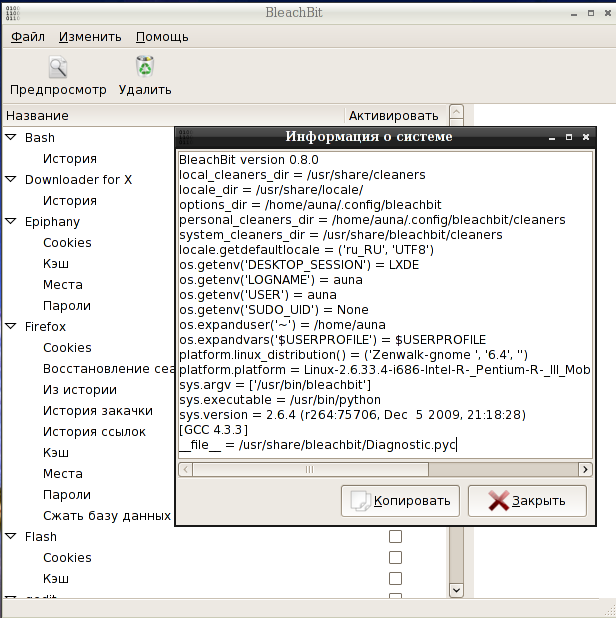Screen dimensions: 616x618
Task: Select История under Downloader for X
Action: coord(70,201)
